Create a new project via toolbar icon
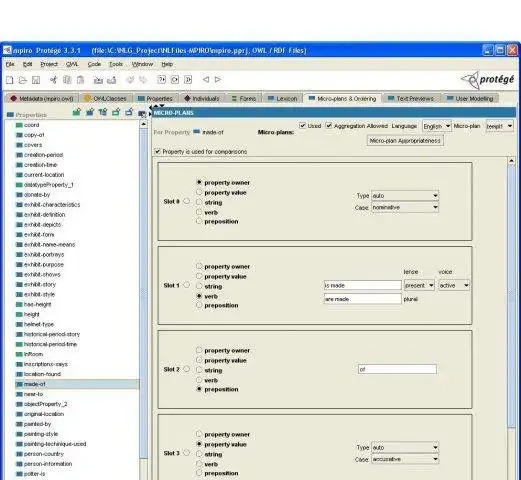This screenshot has height=480, width=521. click(x=10, y=80)
